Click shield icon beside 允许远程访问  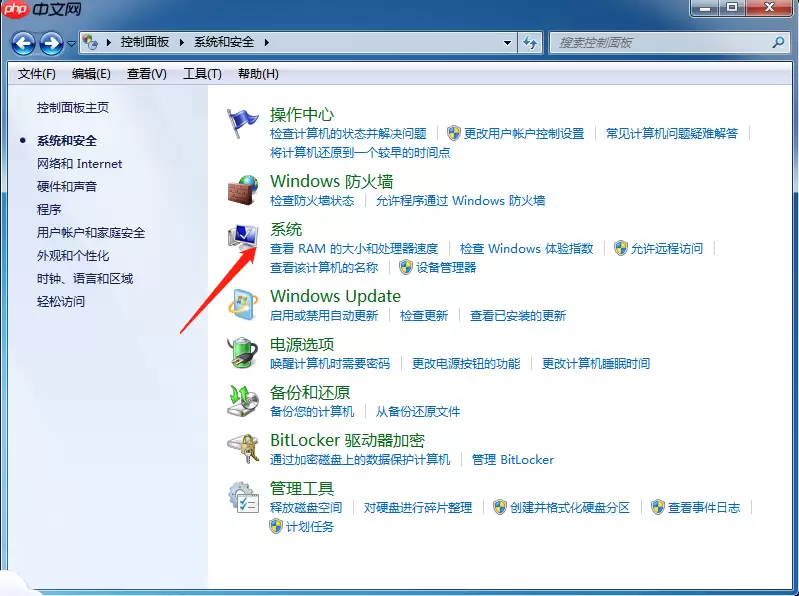tap(621, 249)
